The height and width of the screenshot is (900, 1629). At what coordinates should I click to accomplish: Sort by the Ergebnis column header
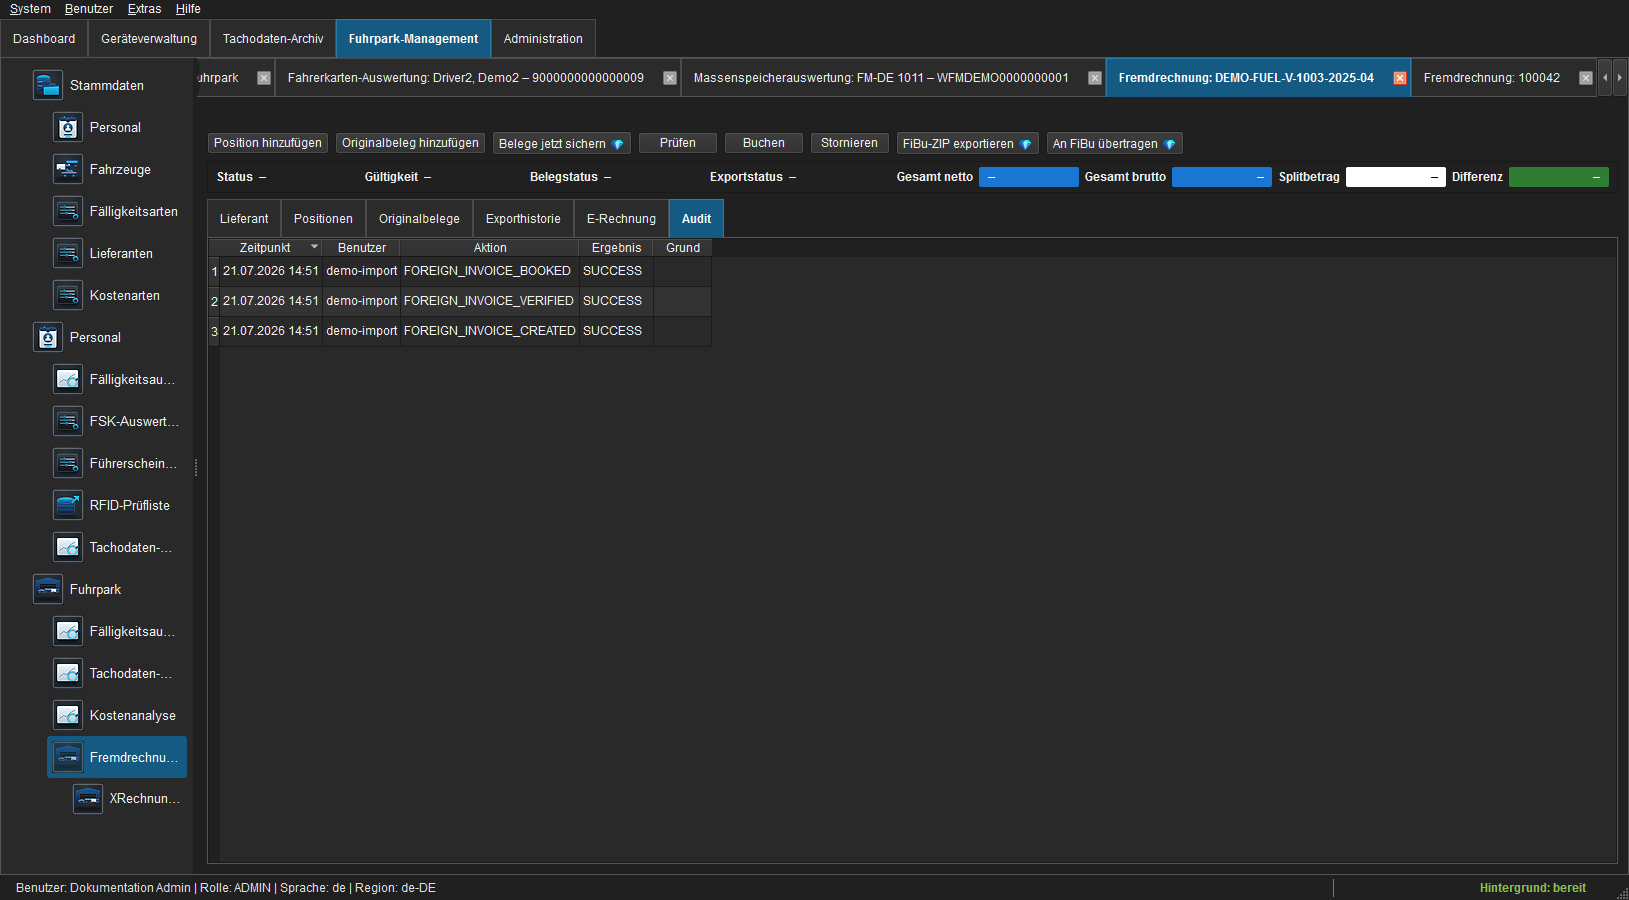pos(616,248)
